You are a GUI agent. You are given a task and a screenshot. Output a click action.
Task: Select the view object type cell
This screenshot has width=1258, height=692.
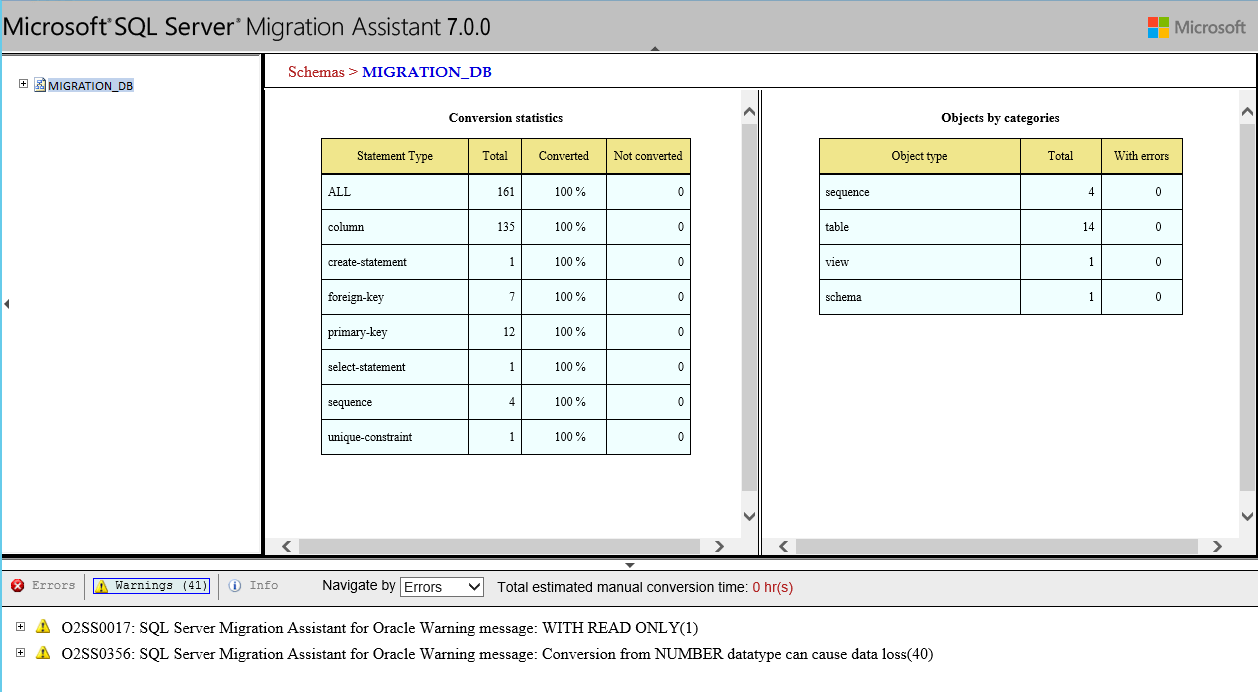tap(920, 262)
